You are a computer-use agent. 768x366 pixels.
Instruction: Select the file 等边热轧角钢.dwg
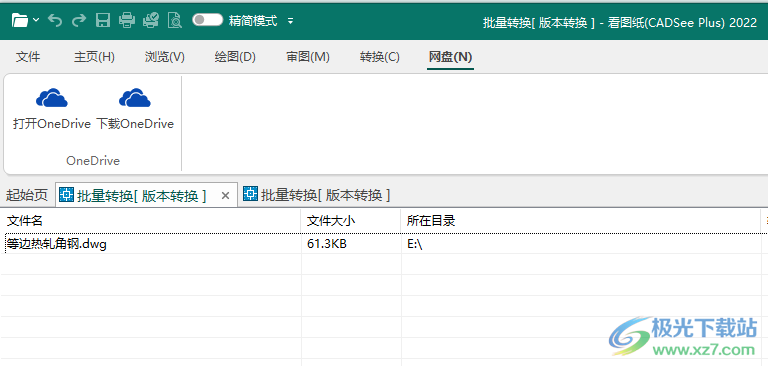click(57, 244)
